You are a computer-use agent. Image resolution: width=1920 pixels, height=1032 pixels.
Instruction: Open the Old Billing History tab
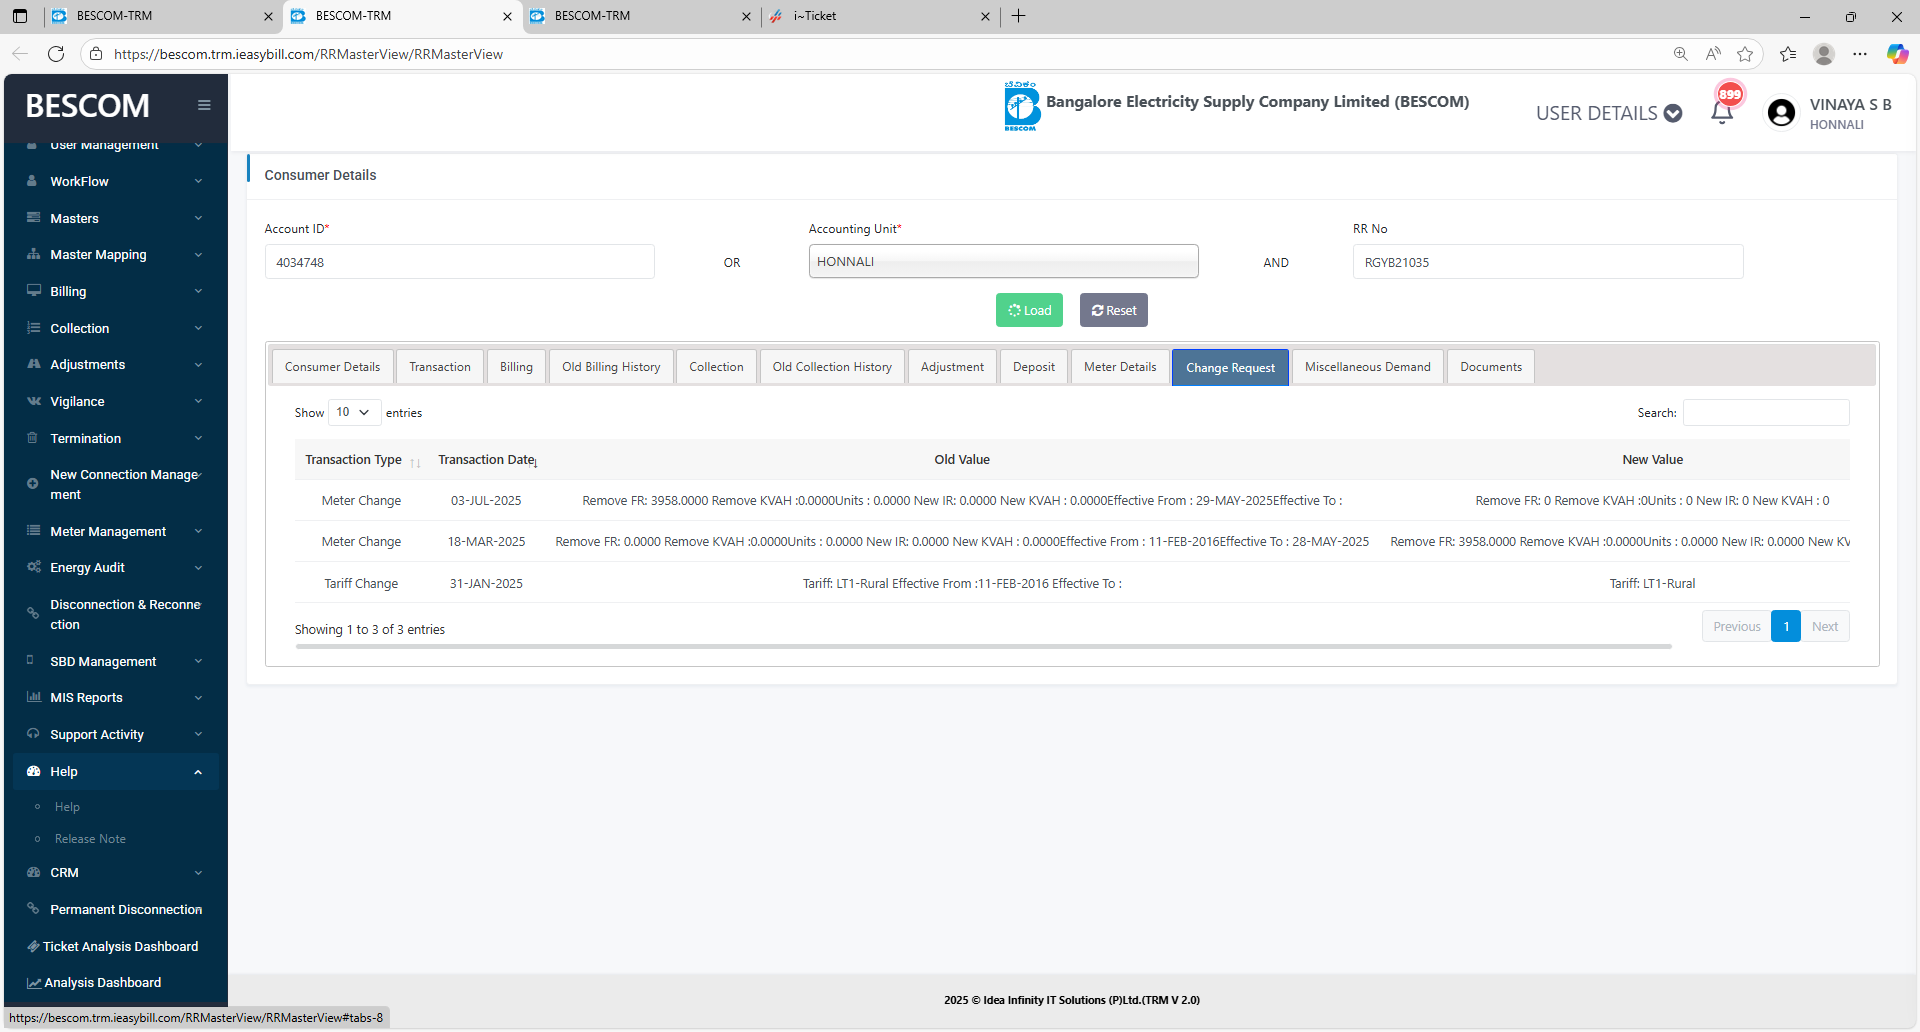[611, 367]
